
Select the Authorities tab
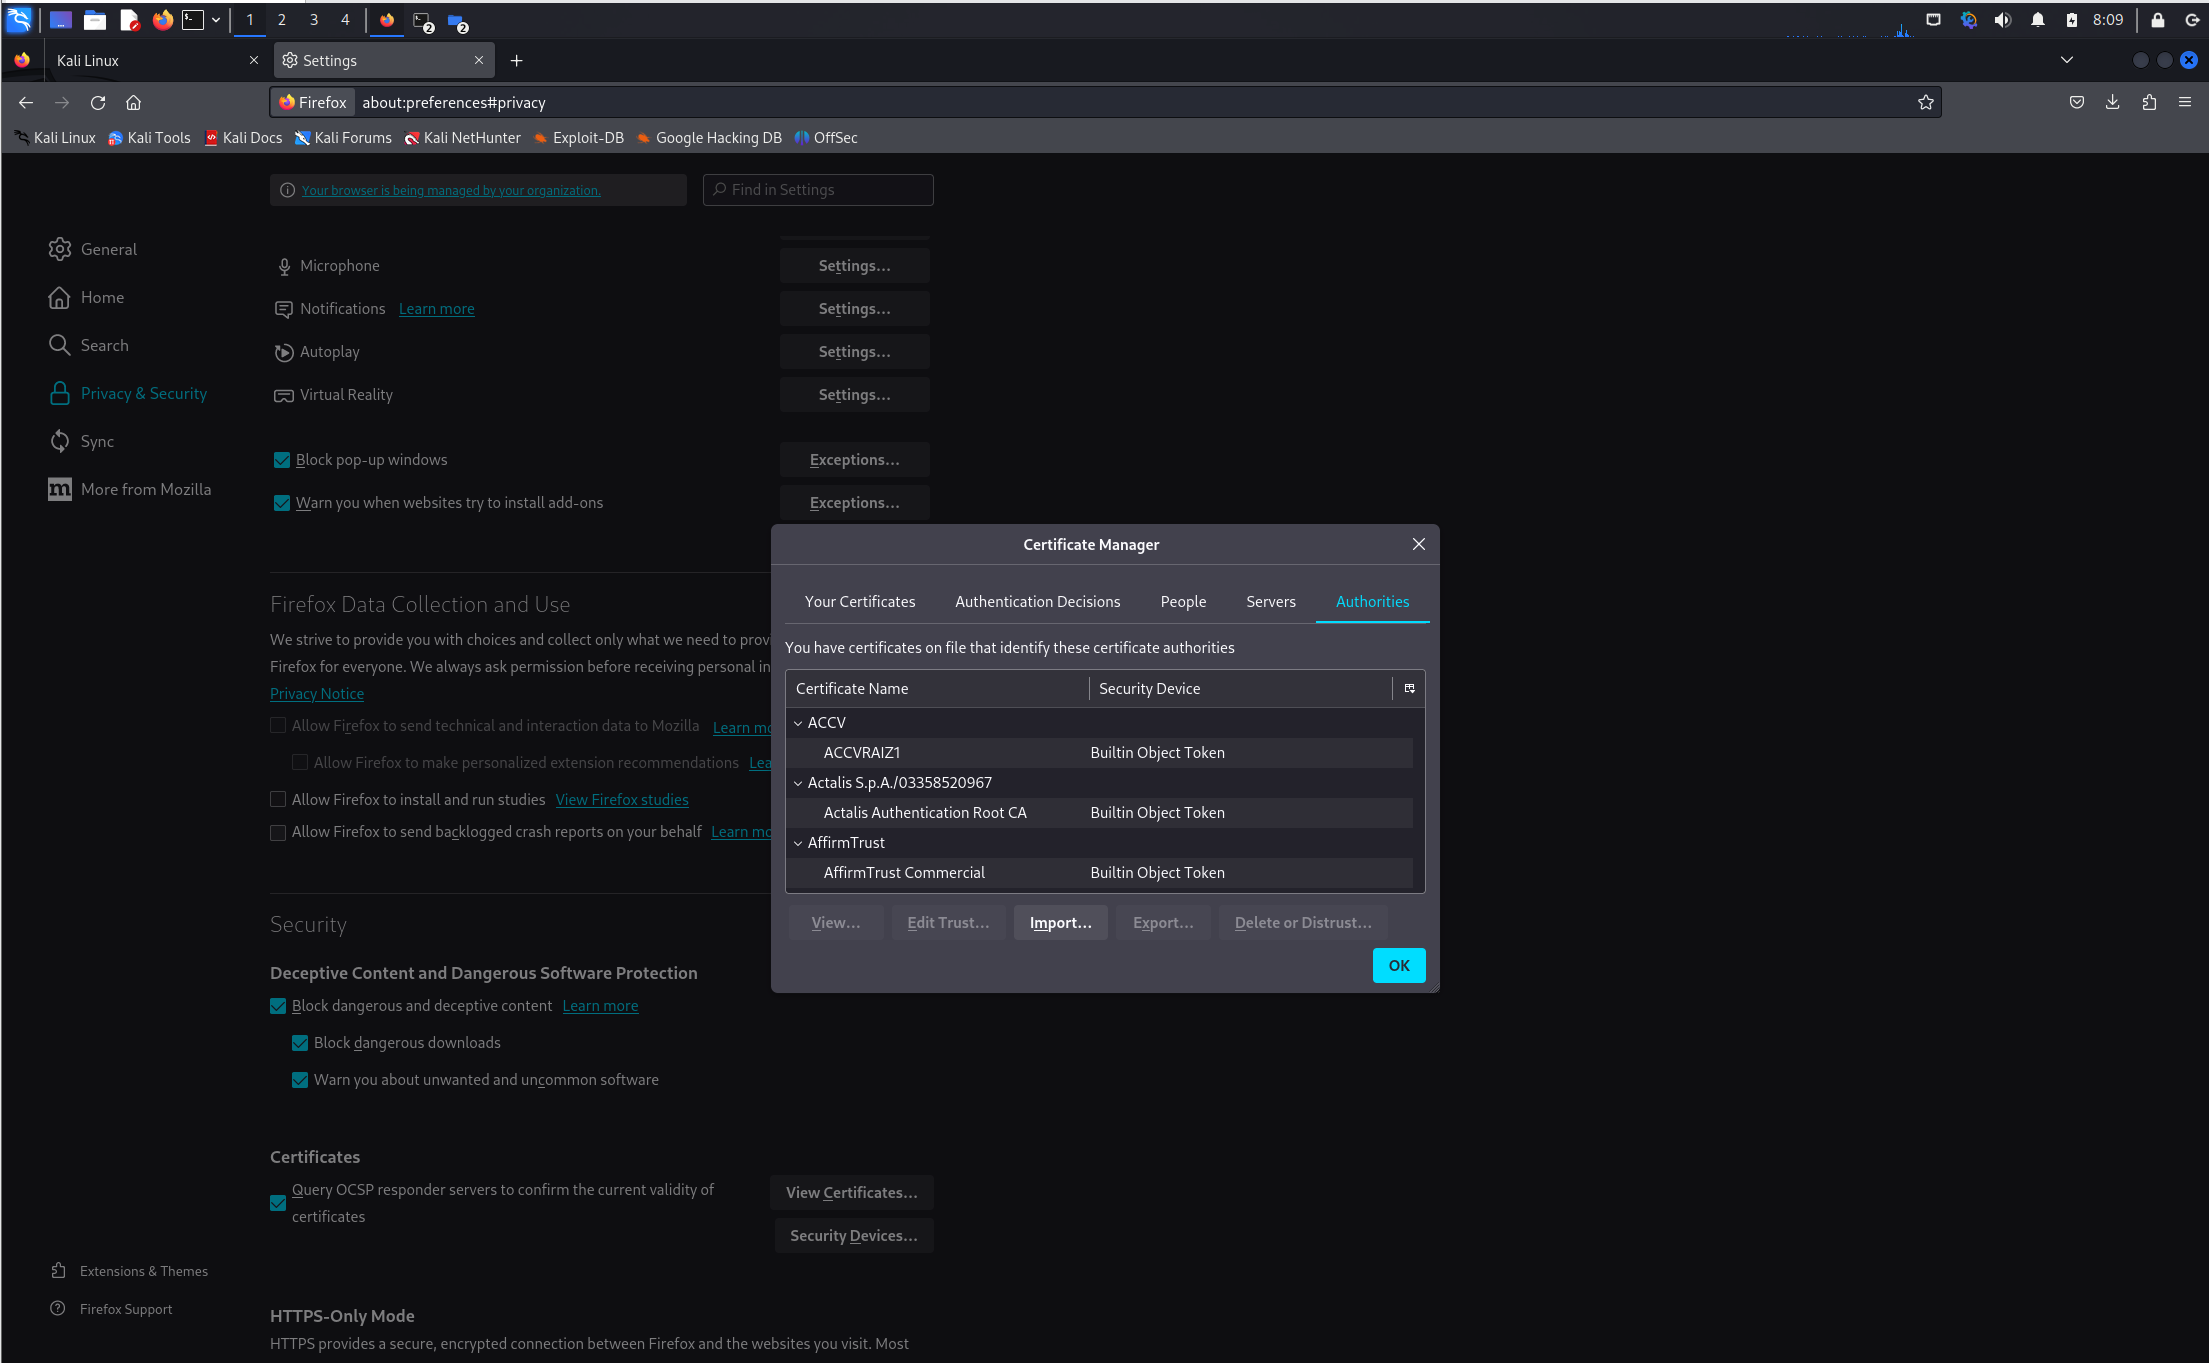coord(1372,601)
